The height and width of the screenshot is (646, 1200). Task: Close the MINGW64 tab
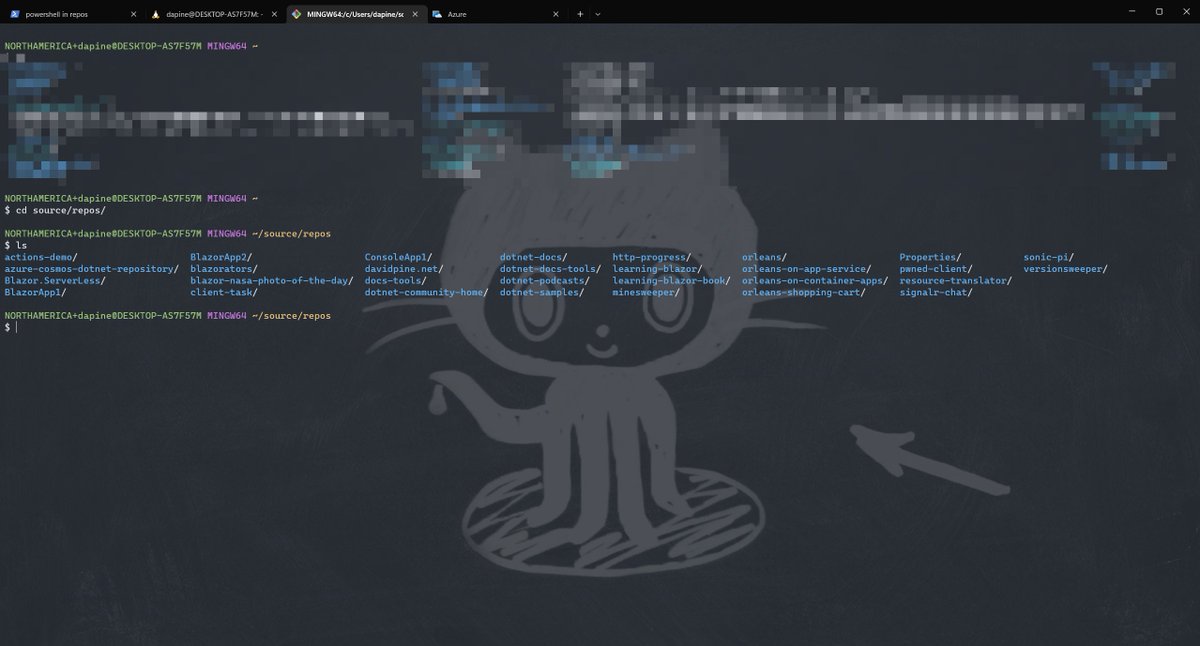[416, 15]
